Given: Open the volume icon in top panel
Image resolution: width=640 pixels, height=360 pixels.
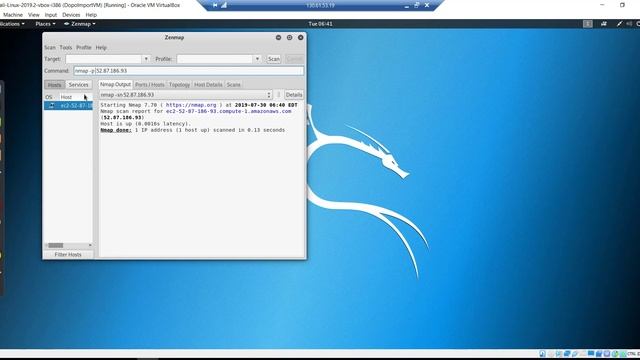Looking at the screenshot, I should pyautogui.click(x=629, y=24).
